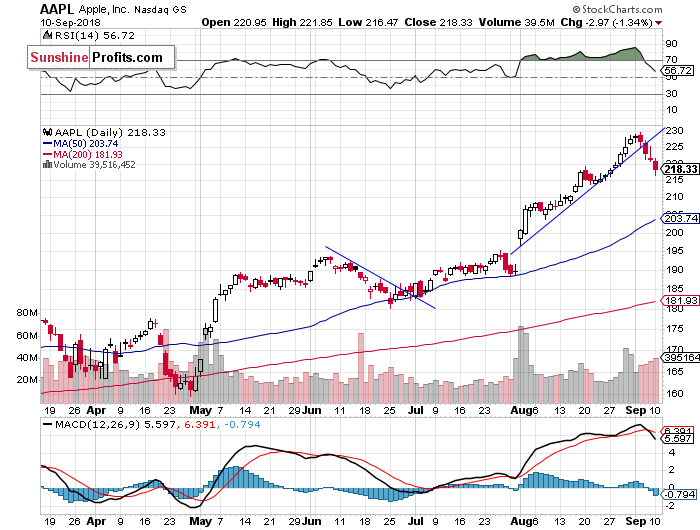Click the chart date 10-Sep-2018
The image size is (700, 530).
(x=71, y=22)
